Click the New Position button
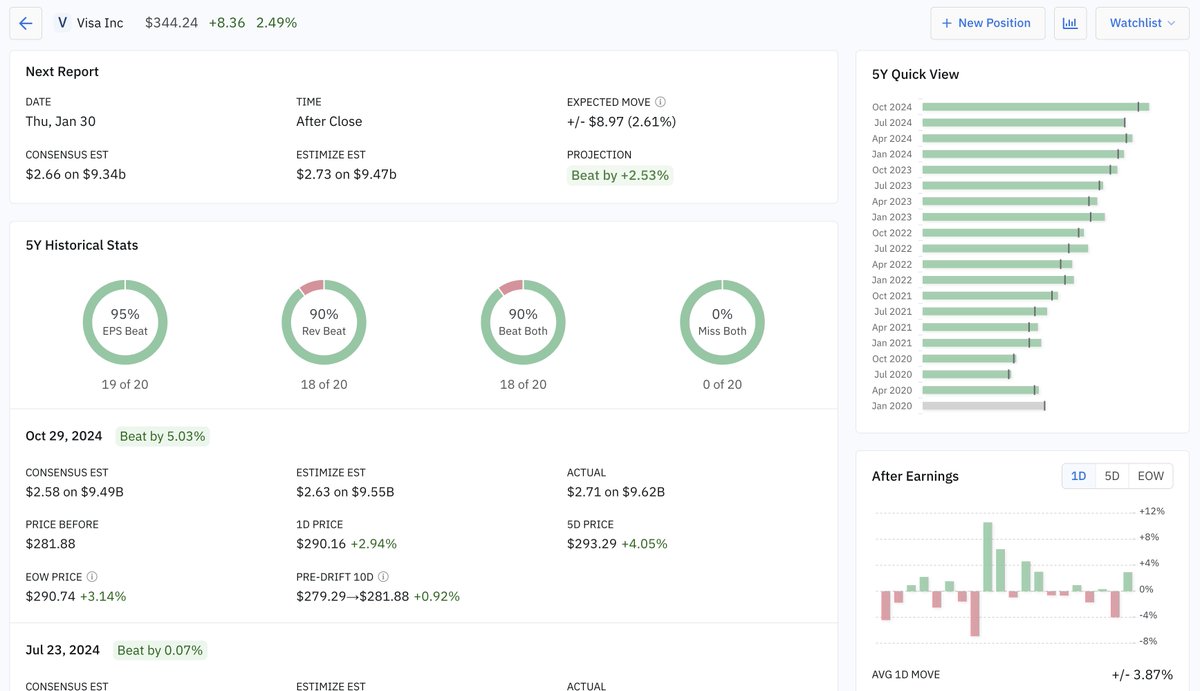1200x691 pixels. [x=988, y=22]
